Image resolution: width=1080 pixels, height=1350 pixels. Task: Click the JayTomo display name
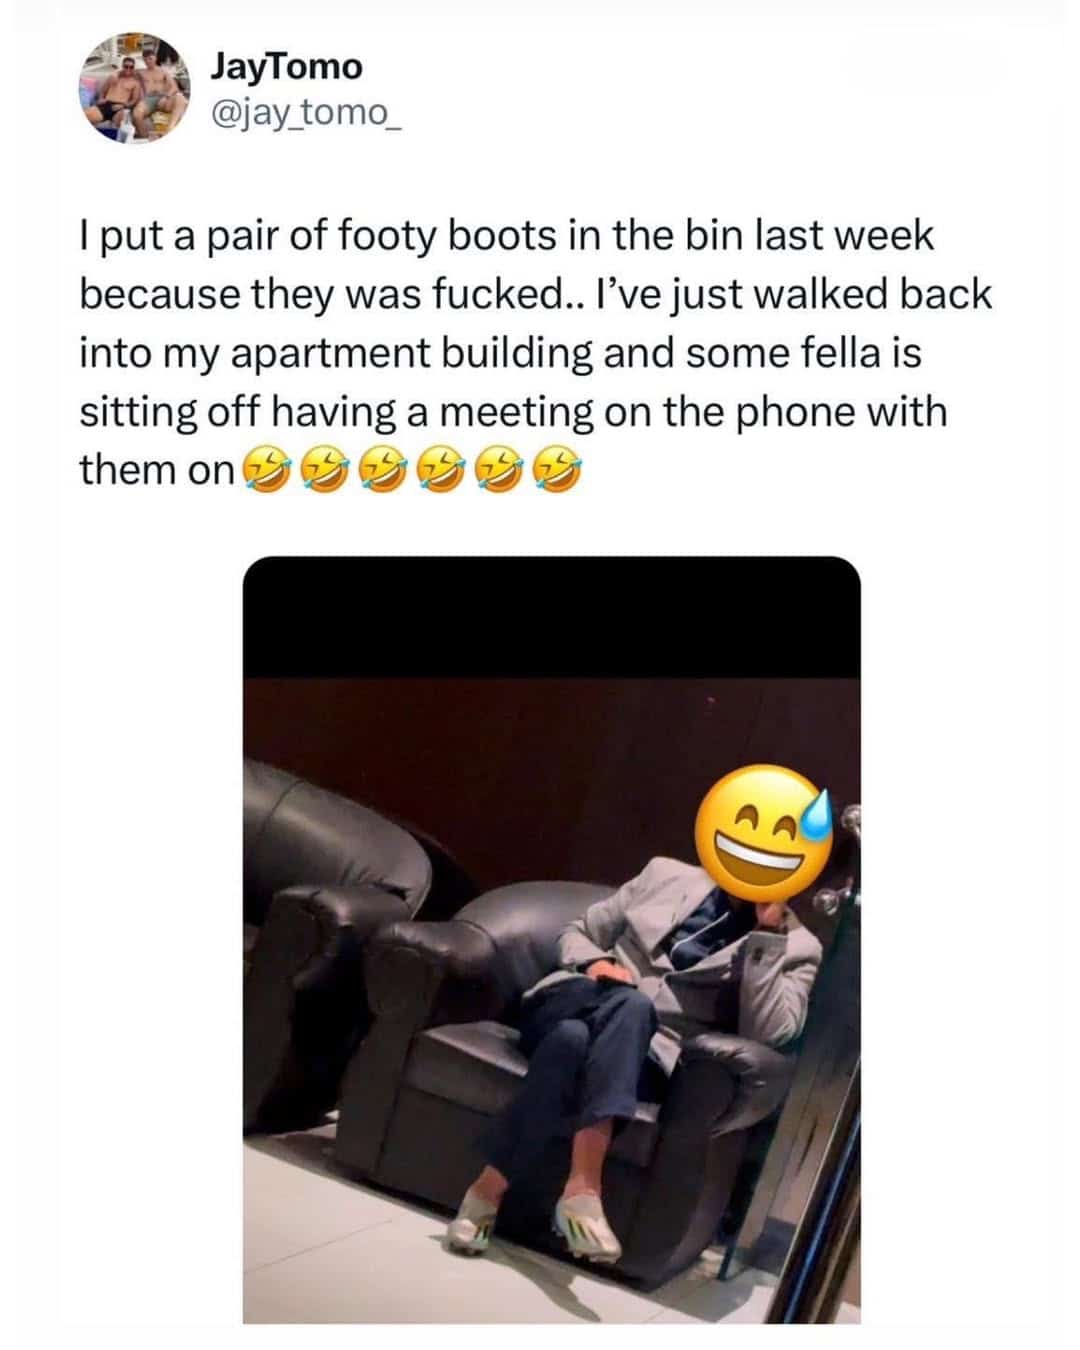[x=286, y=67]
